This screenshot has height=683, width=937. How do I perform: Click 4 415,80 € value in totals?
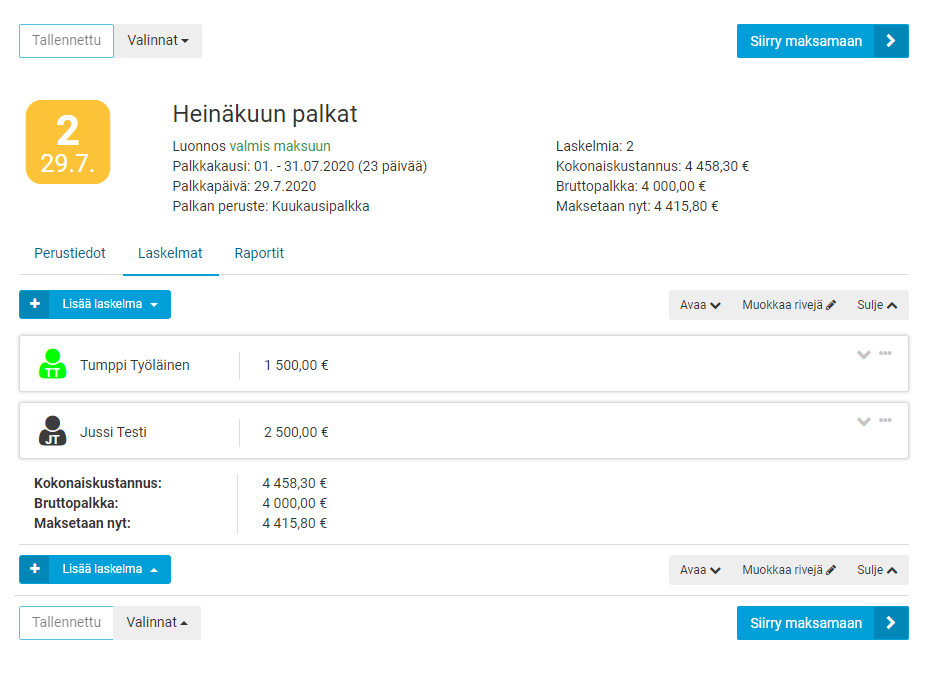[295, 523]
